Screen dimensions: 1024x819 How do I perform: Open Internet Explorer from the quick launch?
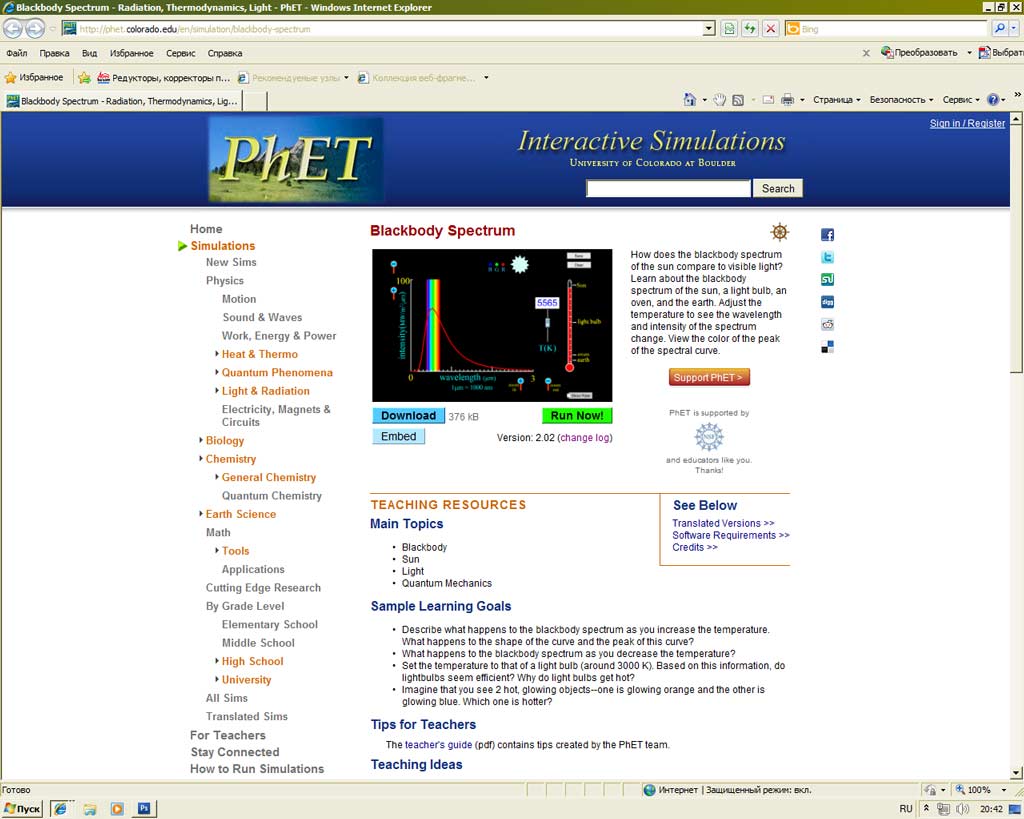61,809
